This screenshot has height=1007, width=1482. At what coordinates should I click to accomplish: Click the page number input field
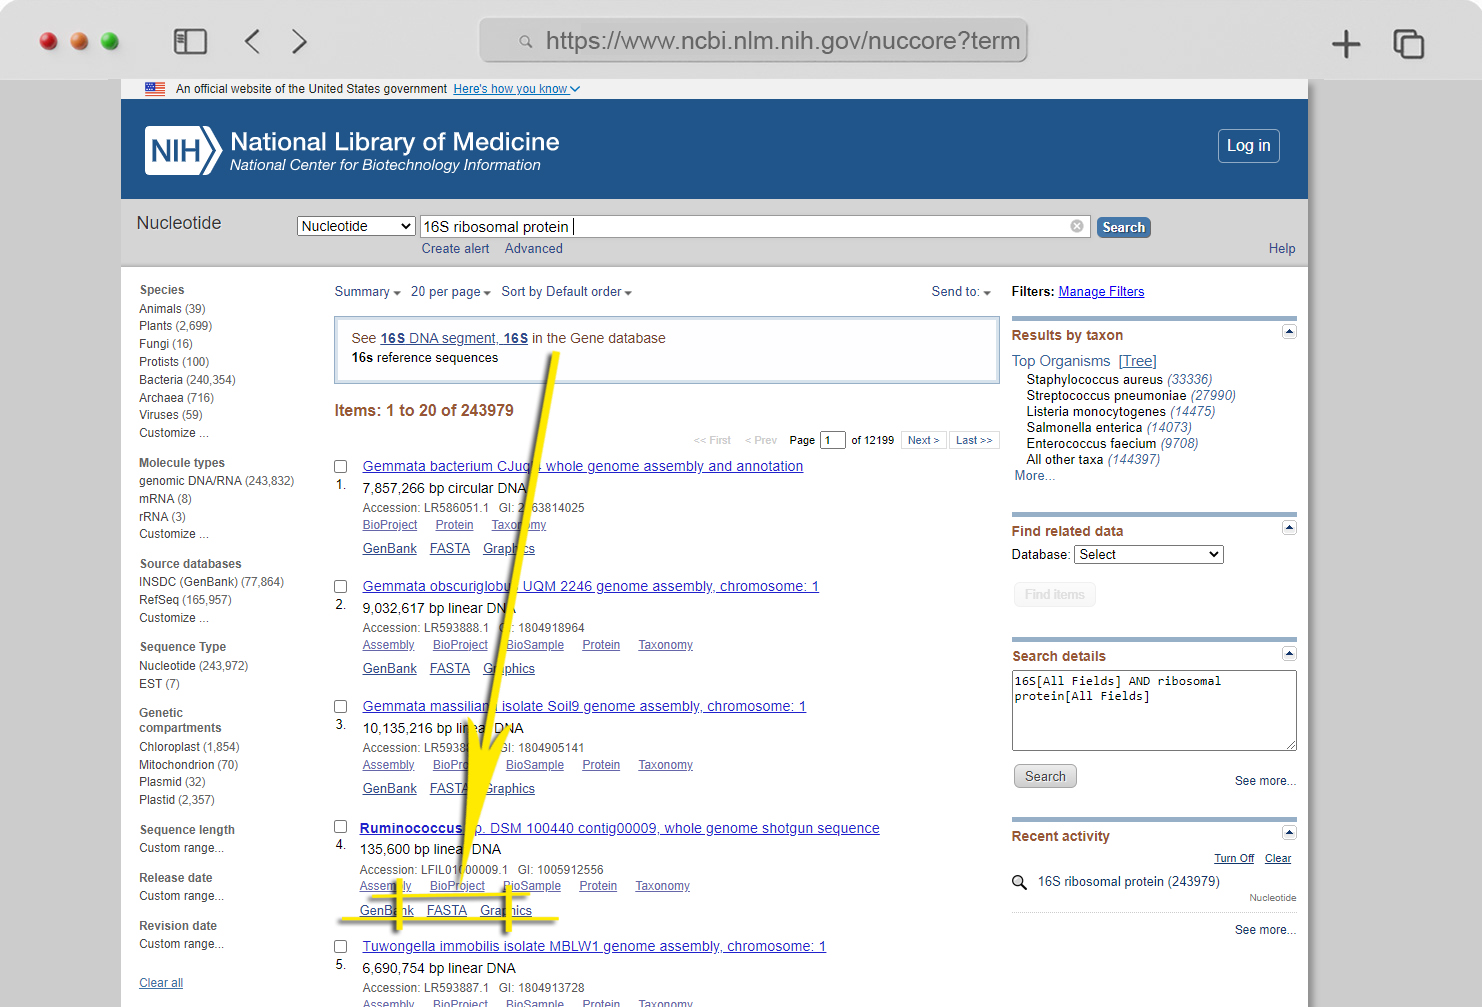[832, 440]
